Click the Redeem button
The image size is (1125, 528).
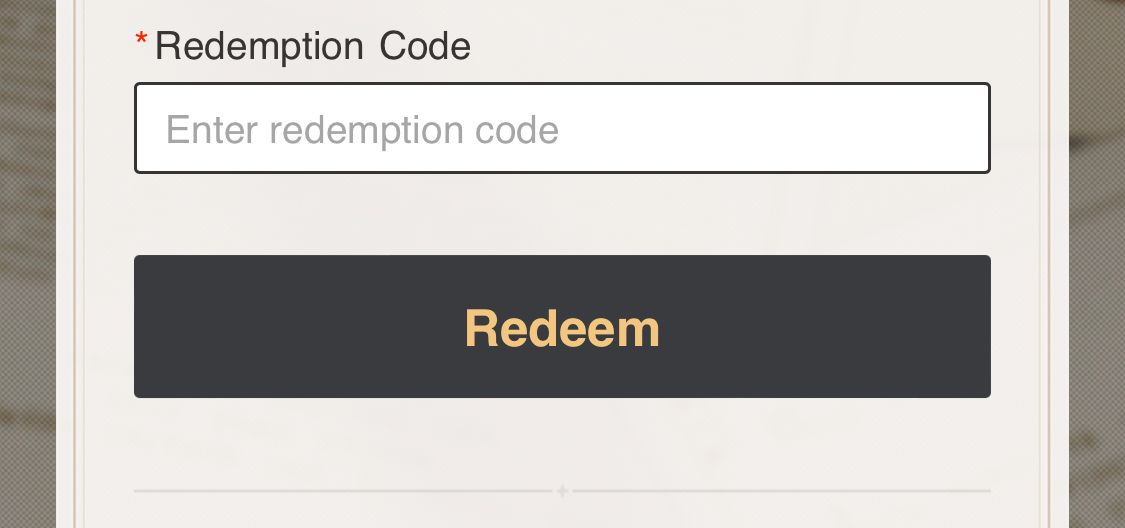pos(562,327)
